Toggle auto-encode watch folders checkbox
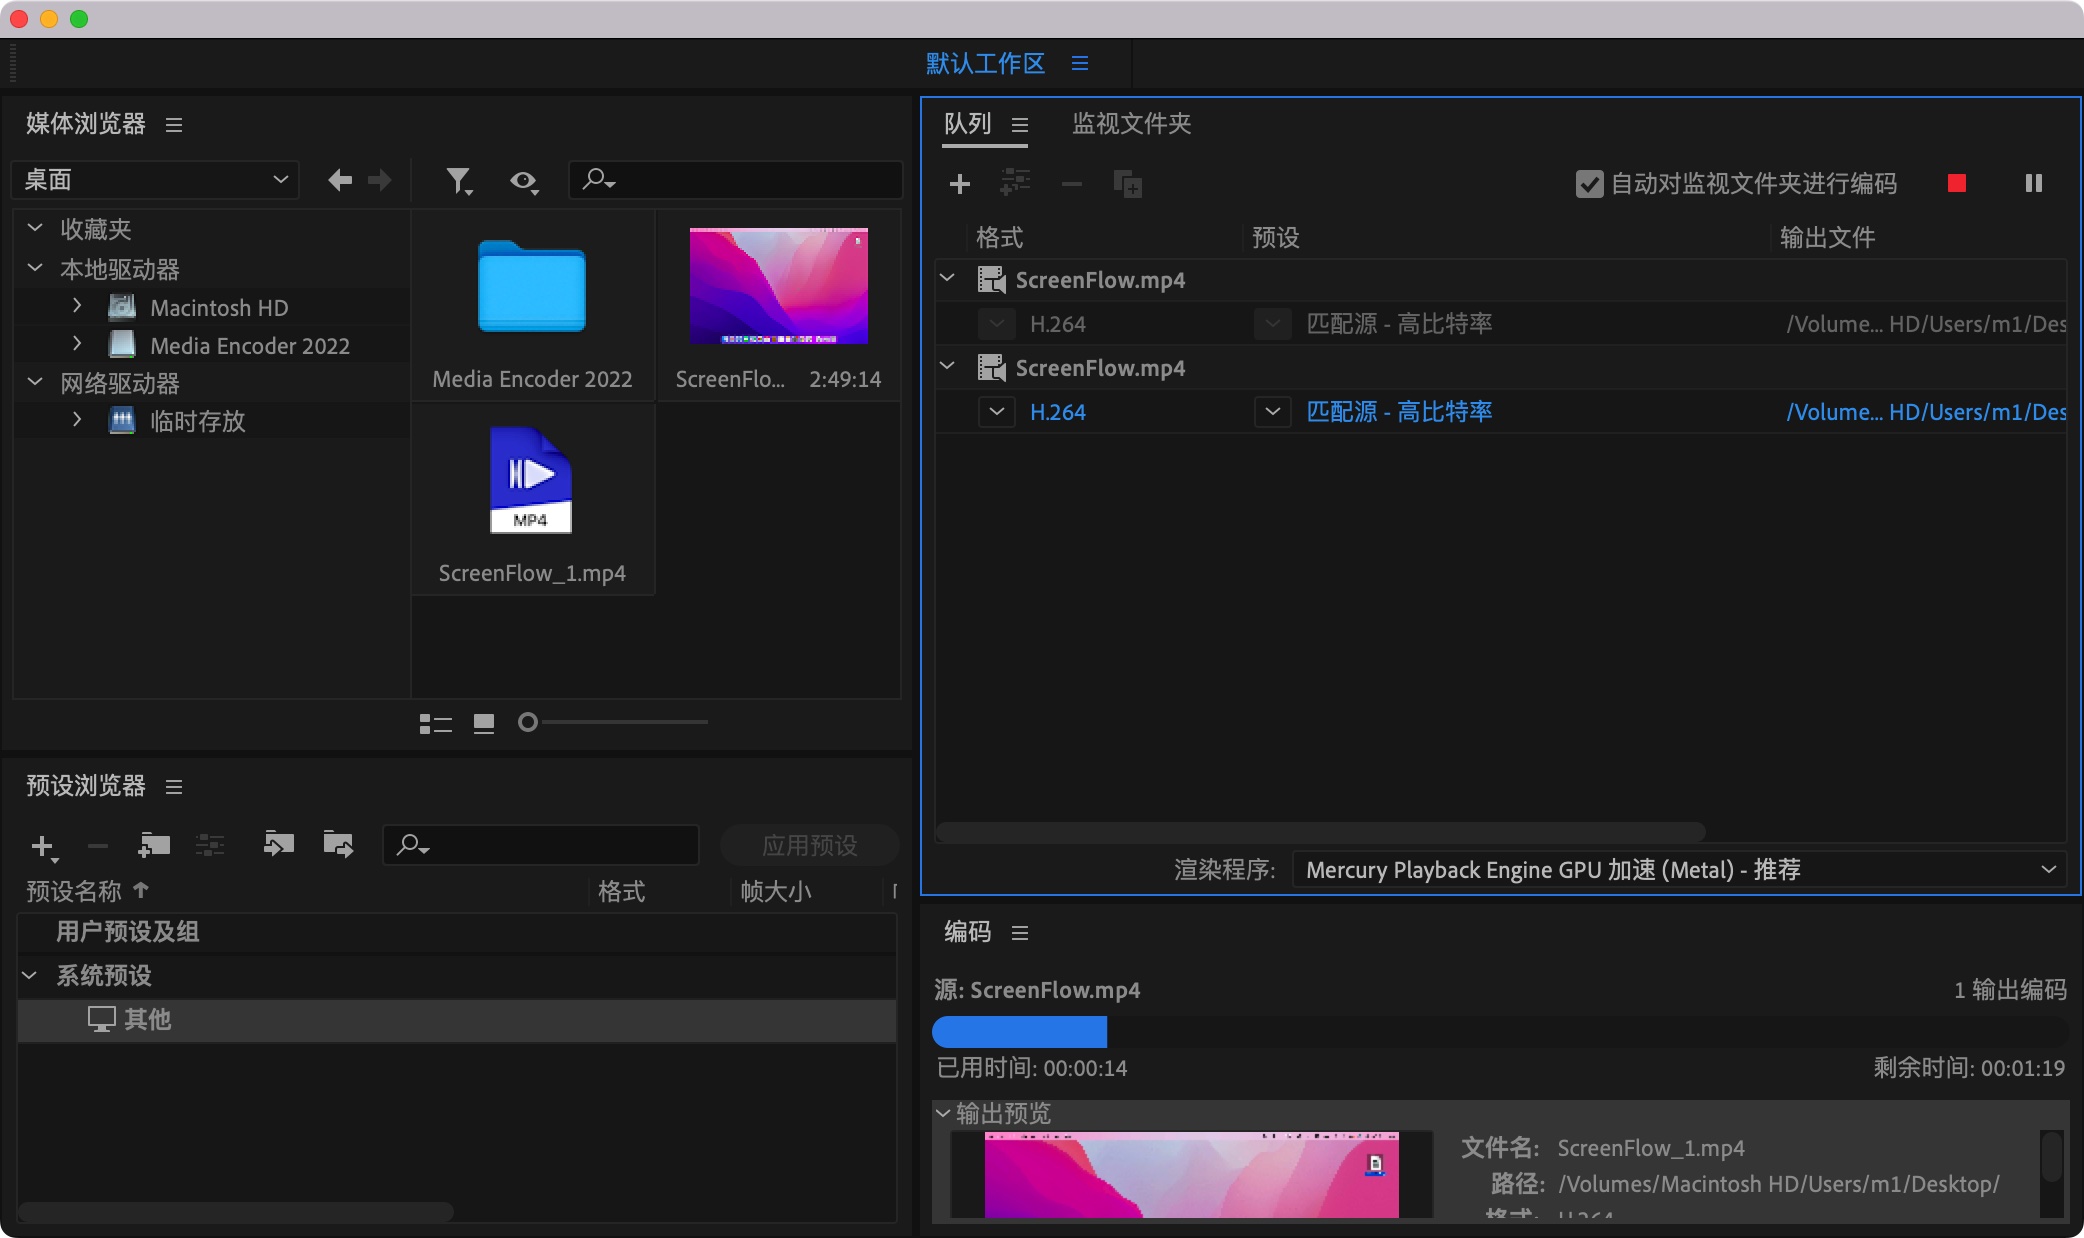Image resolution: width=2084 pixels, height=1238 pixels. coord(1589,184)
